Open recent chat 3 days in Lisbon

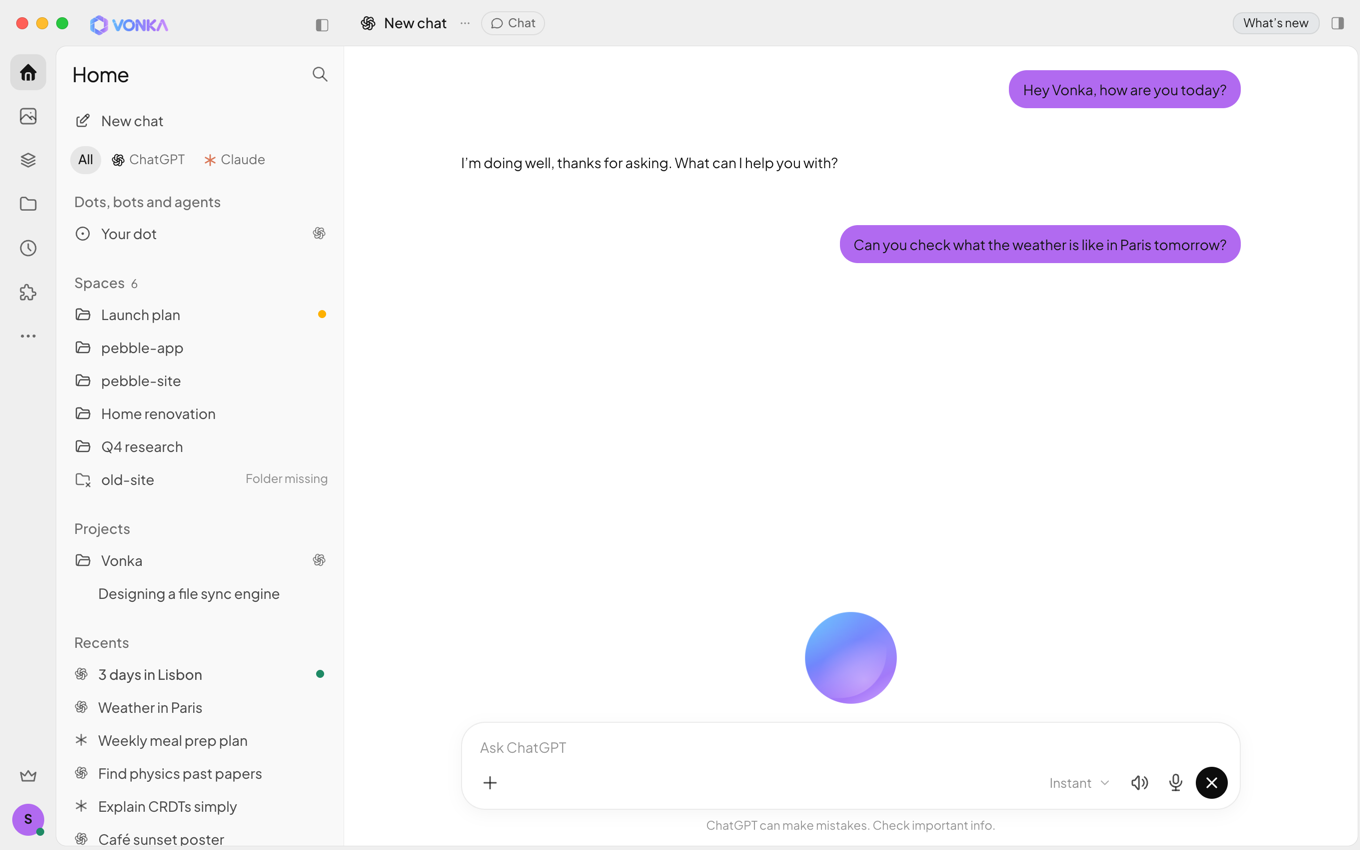tap(200, 675)
